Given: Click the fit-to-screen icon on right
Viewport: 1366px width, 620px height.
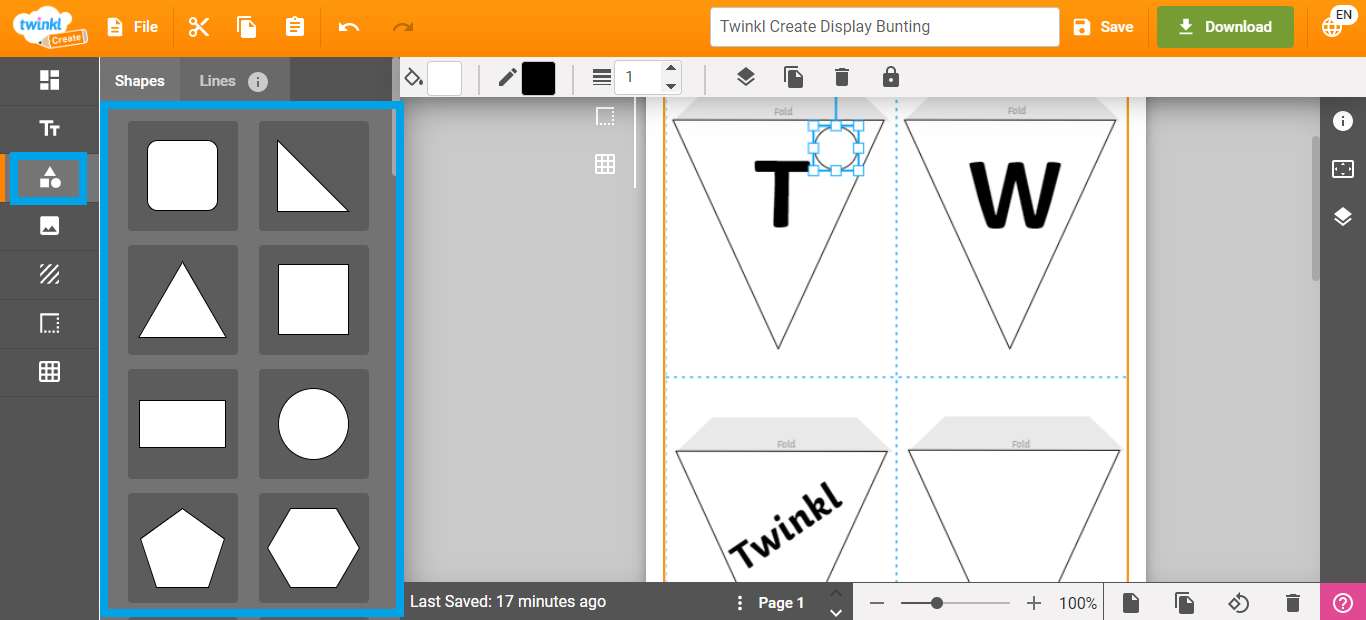Looking at the screenshot, I should (1343, 169).
